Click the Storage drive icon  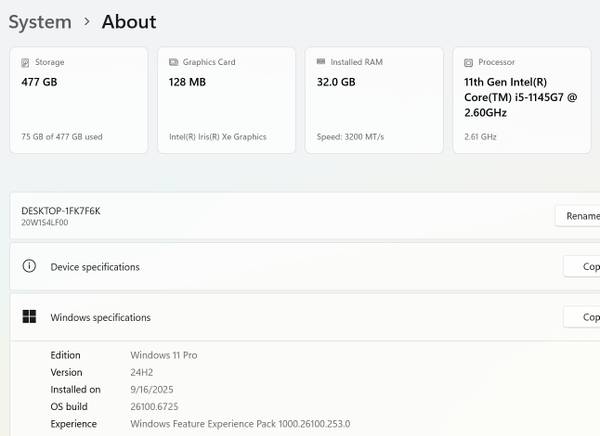click(25, 62)
